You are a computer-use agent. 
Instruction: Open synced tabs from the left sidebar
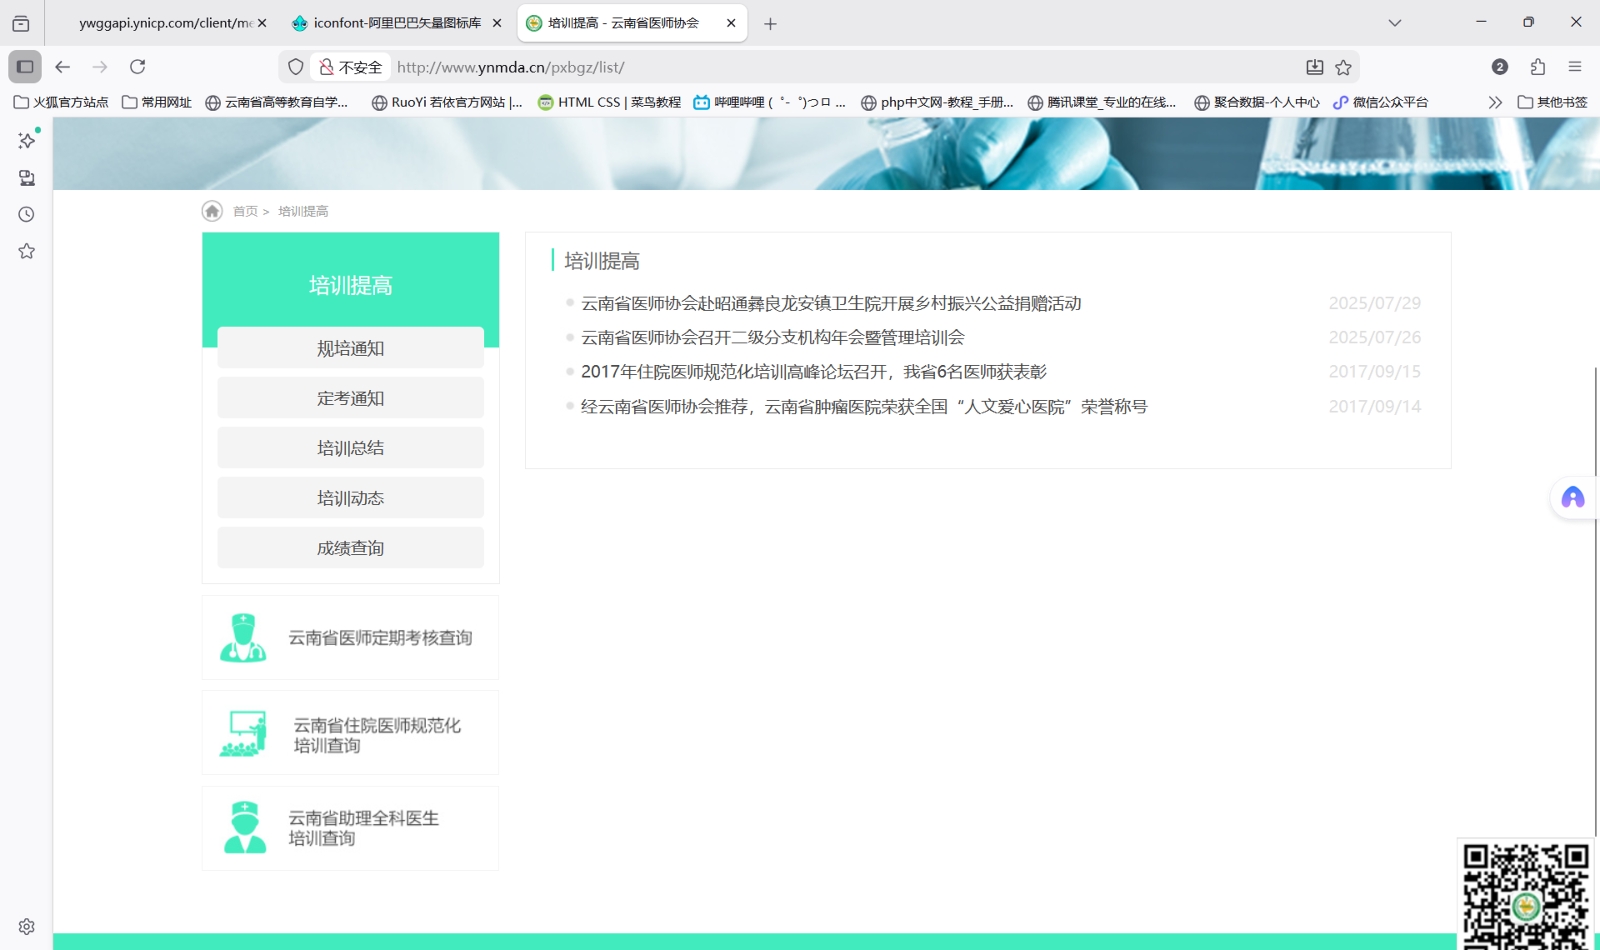coord(26,177)
